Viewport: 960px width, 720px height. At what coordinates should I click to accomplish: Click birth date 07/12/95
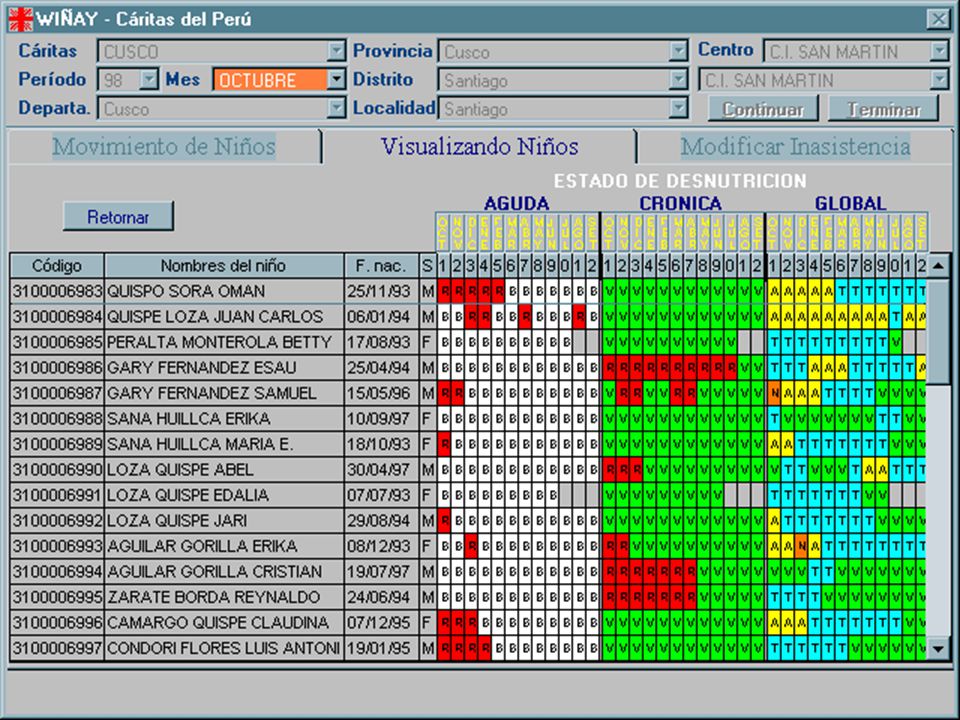(x=381, y=623)
